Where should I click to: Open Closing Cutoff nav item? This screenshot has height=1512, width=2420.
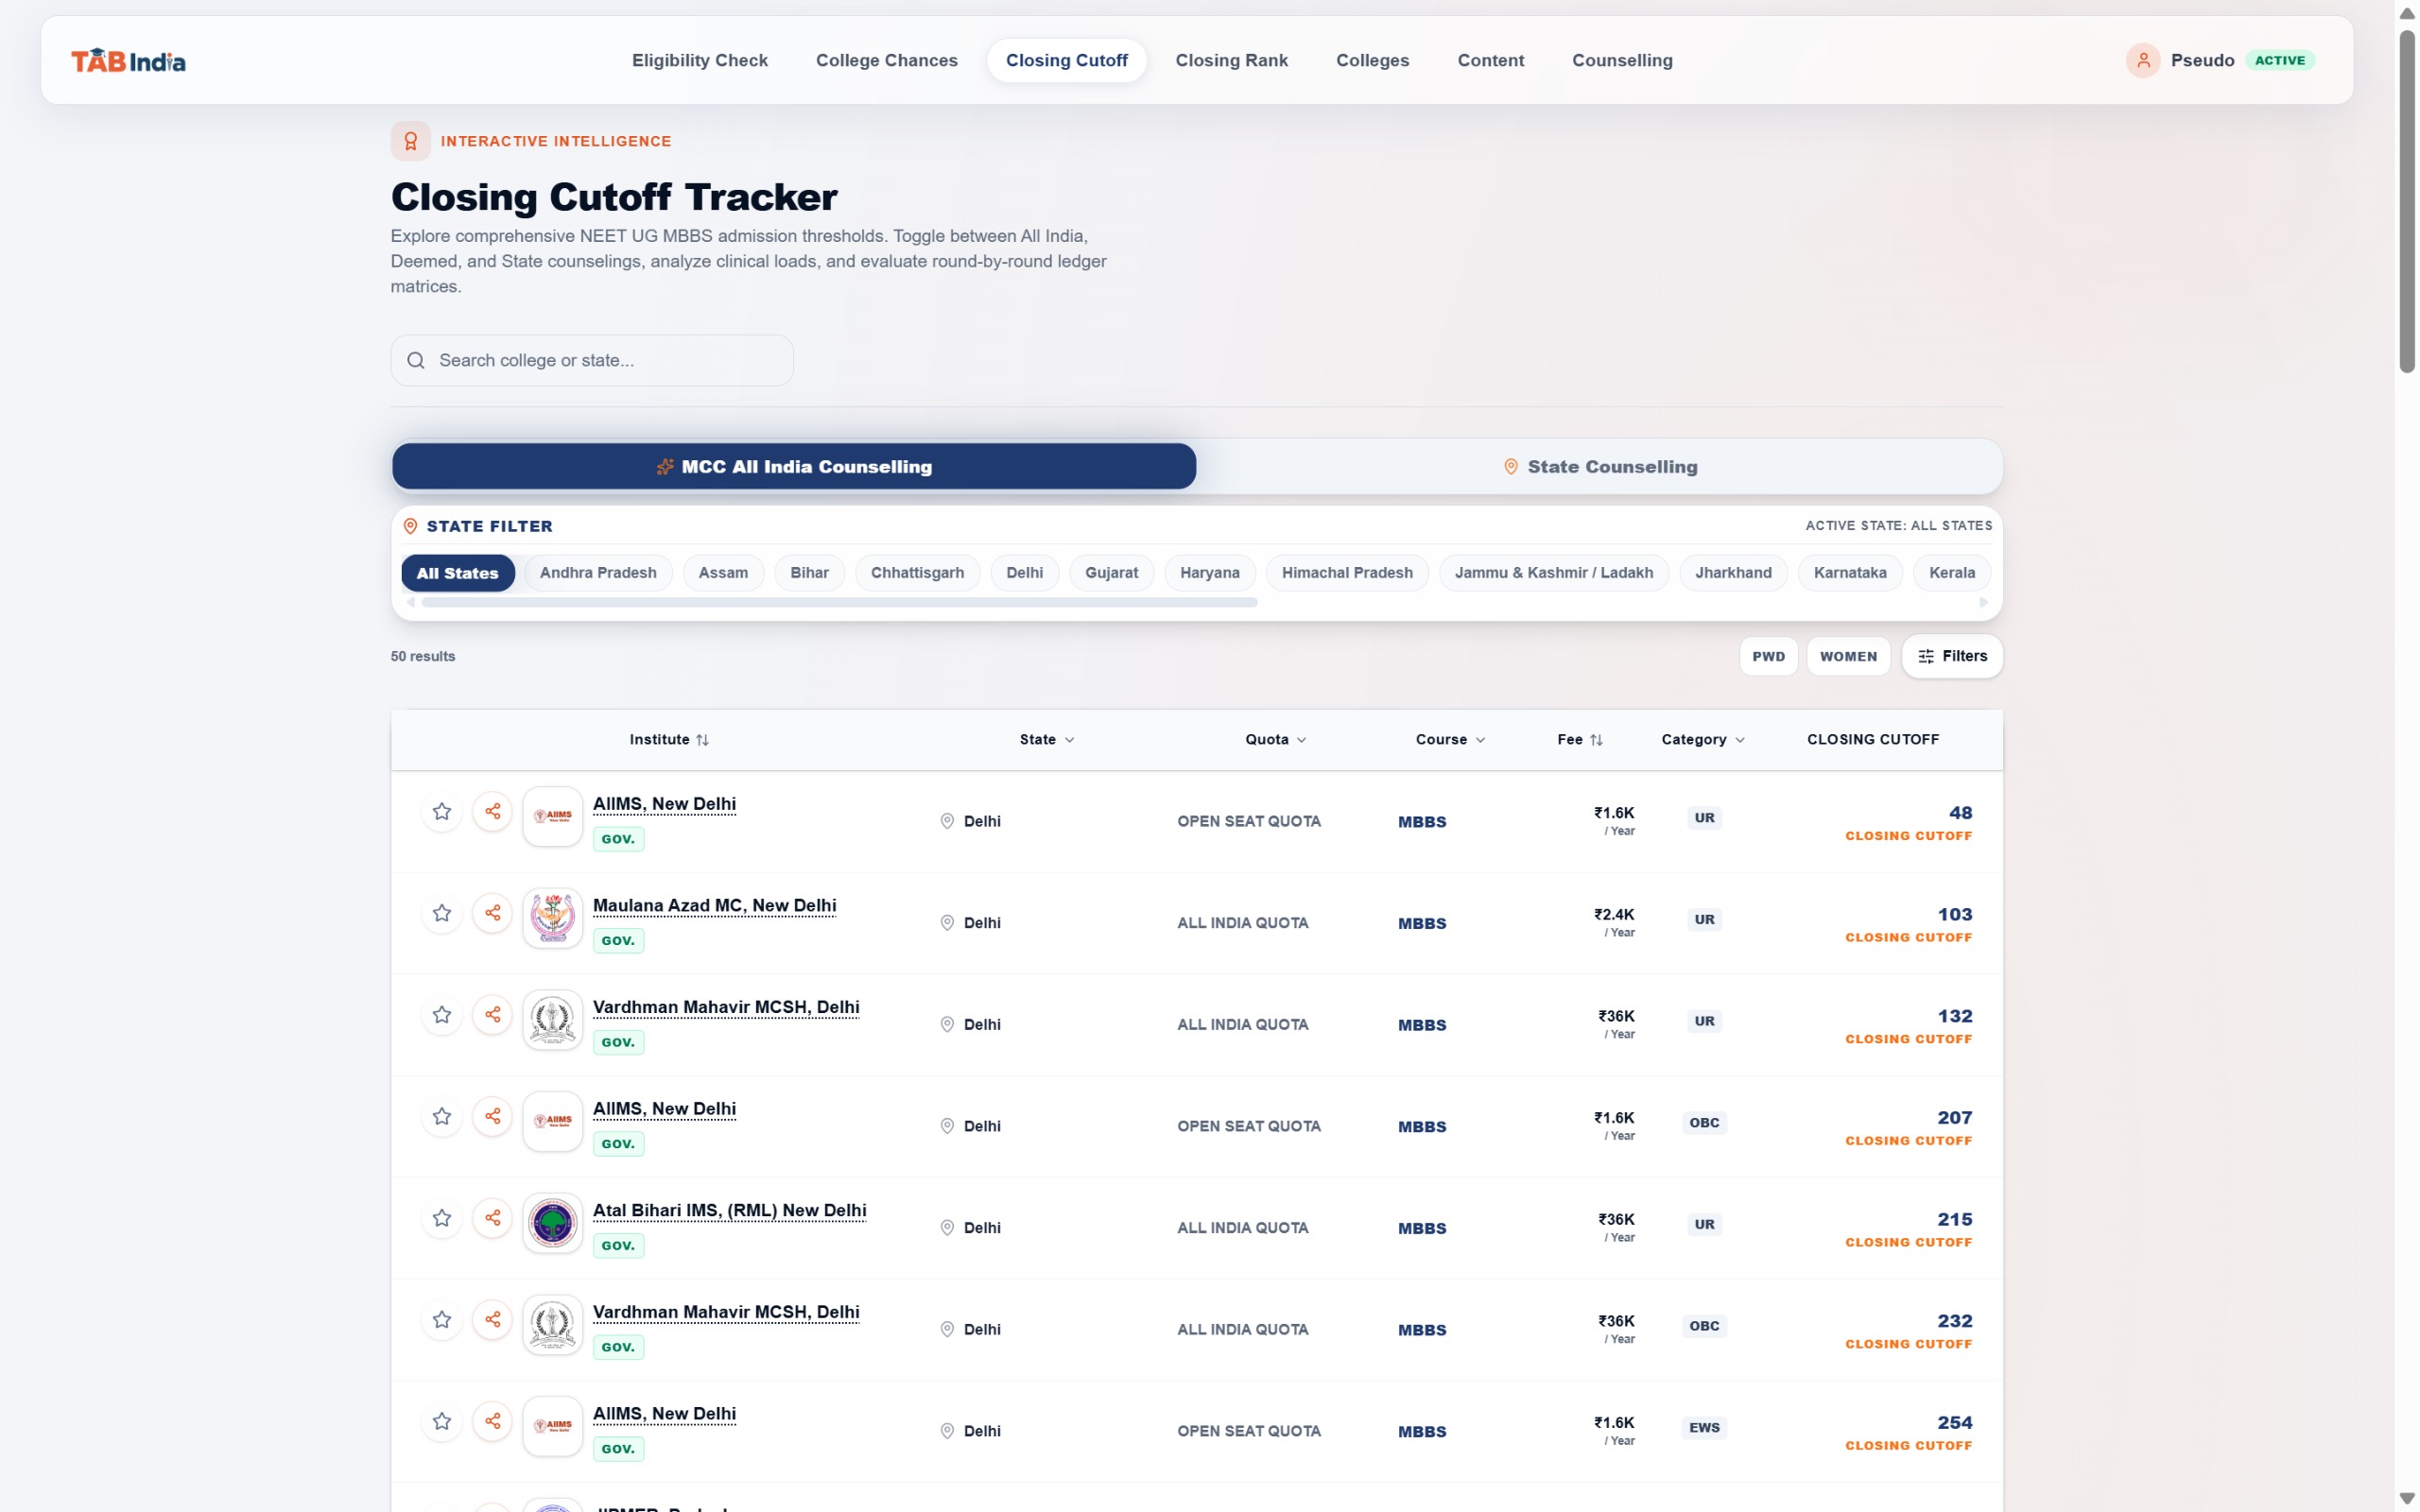(x=1067, y=60)
